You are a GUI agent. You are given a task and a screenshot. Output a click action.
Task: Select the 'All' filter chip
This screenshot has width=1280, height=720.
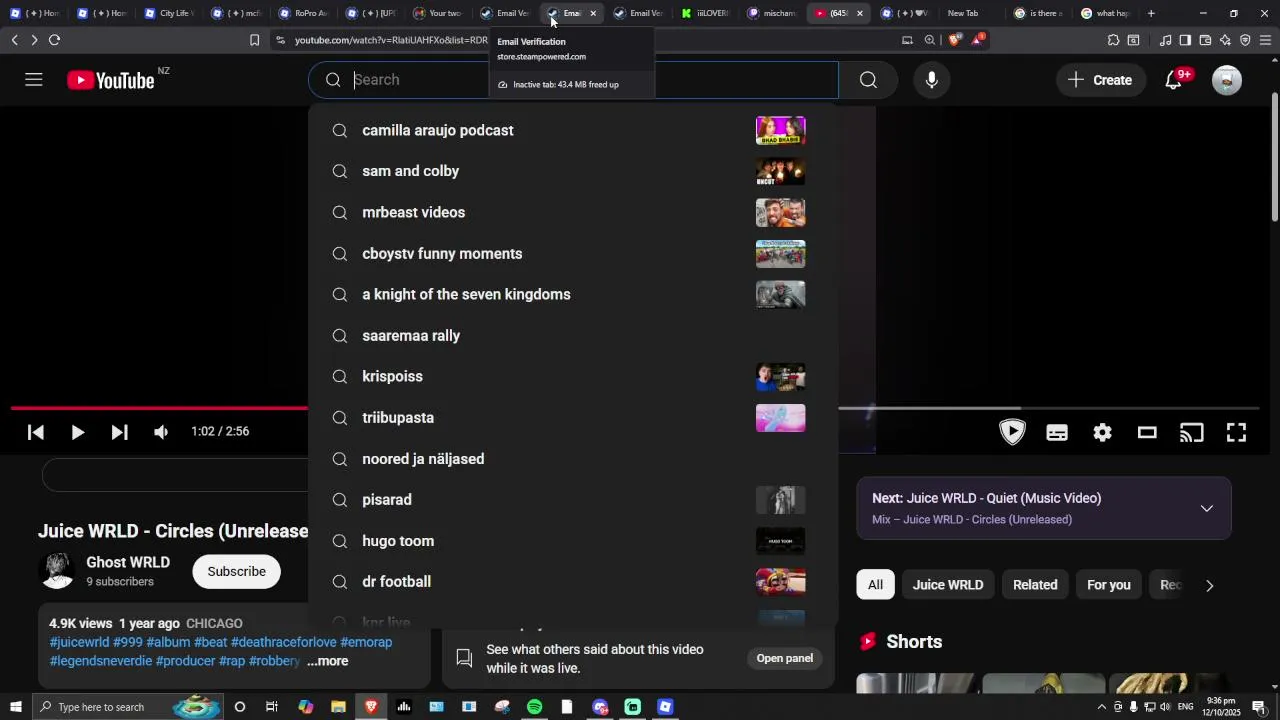pyautogui.click(x=875, y=585)
